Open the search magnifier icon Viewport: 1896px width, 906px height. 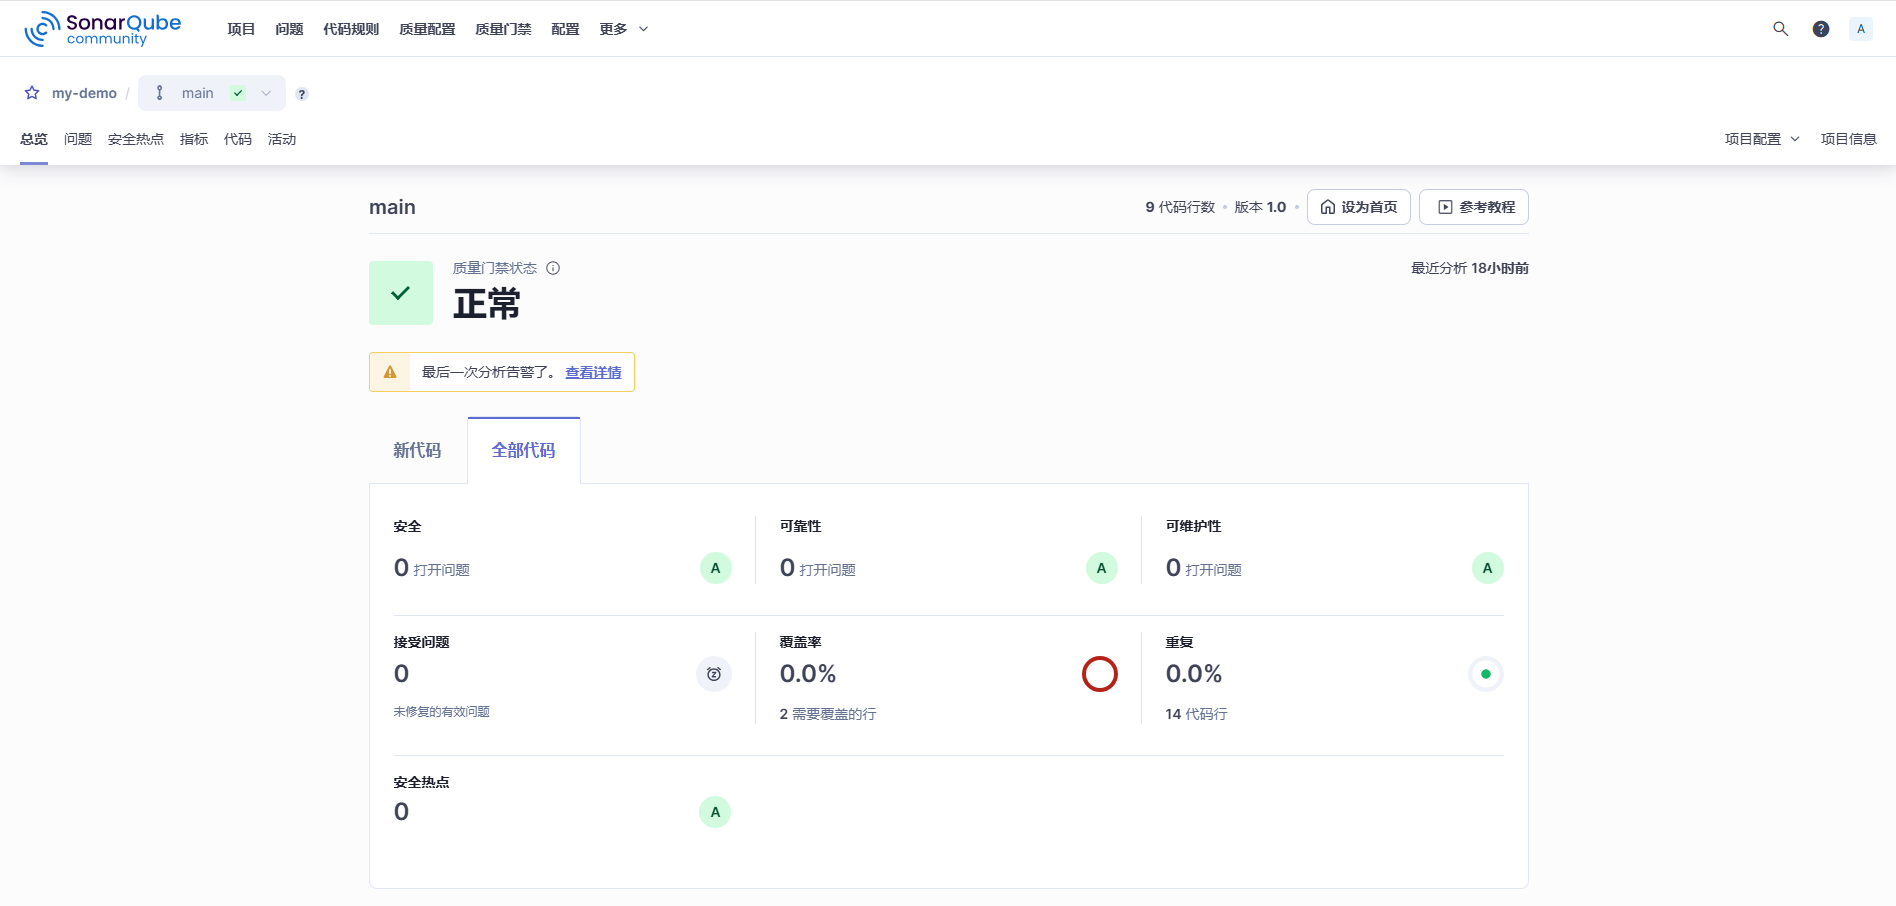(1780, 29)
